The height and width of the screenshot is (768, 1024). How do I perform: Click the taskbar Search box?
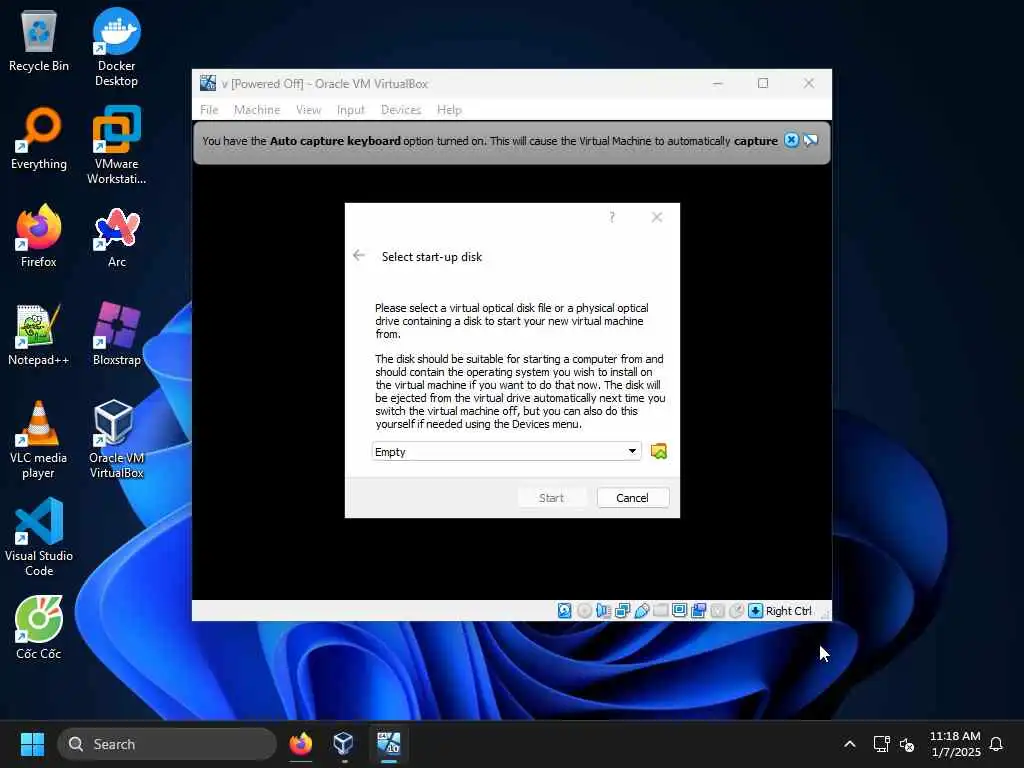tap(167, 744)
